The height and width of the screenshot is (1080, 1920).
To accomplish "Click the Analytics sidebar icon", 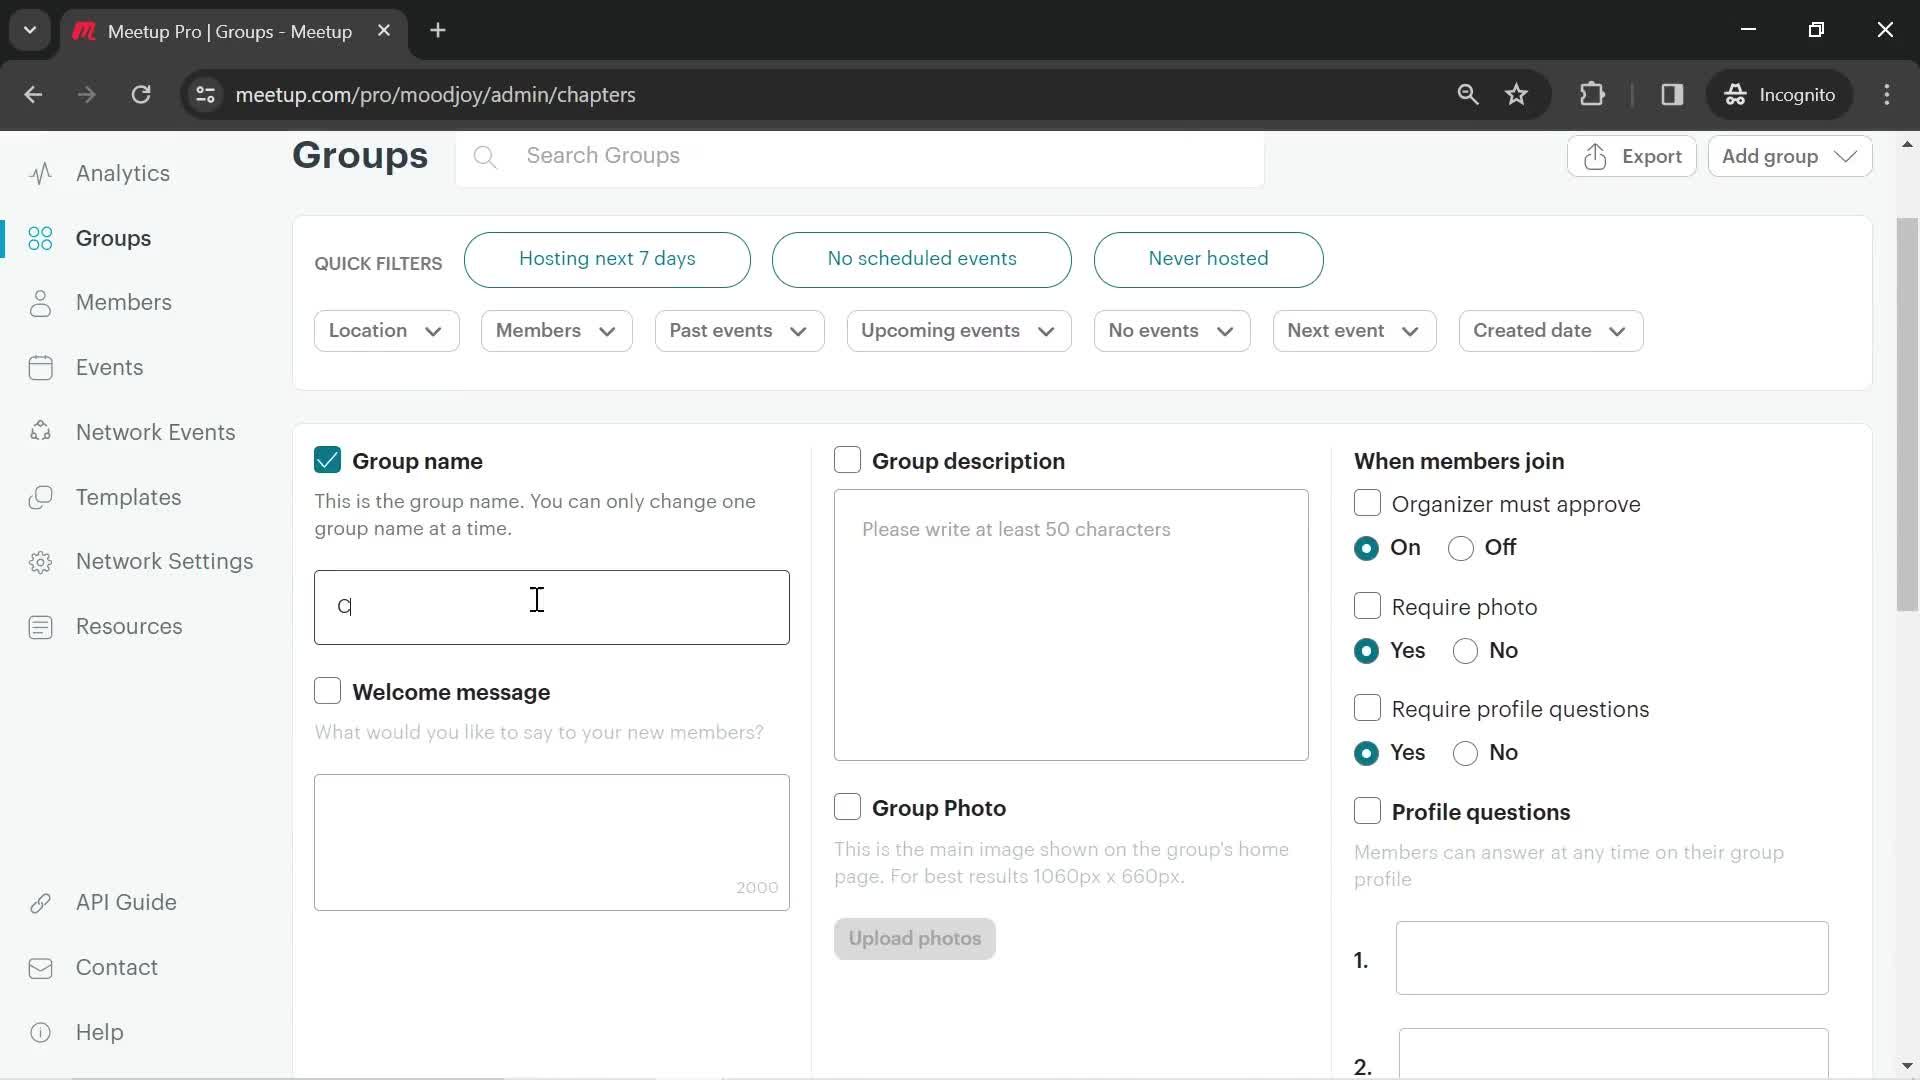I will point(38,173).
